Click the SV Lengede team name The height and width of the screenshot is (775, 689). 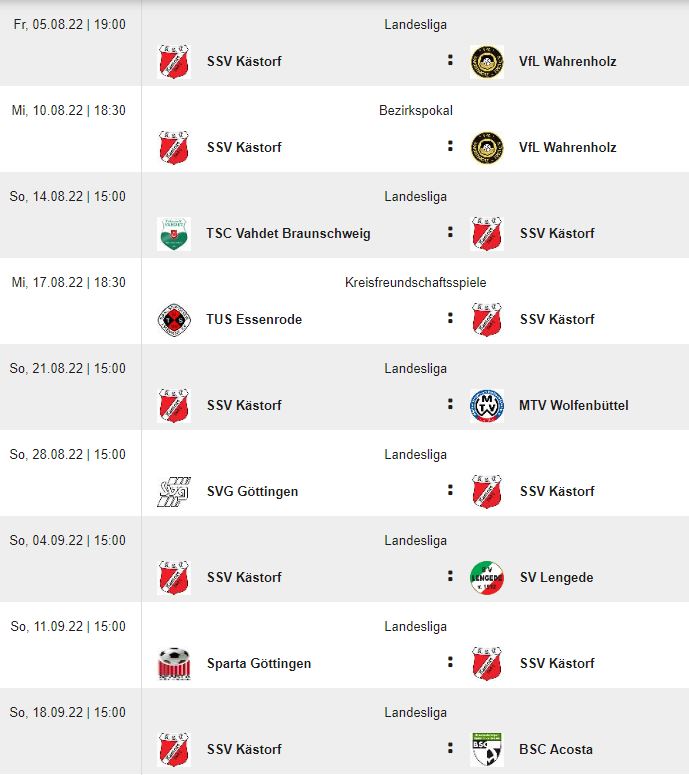[x=557, y=577]
